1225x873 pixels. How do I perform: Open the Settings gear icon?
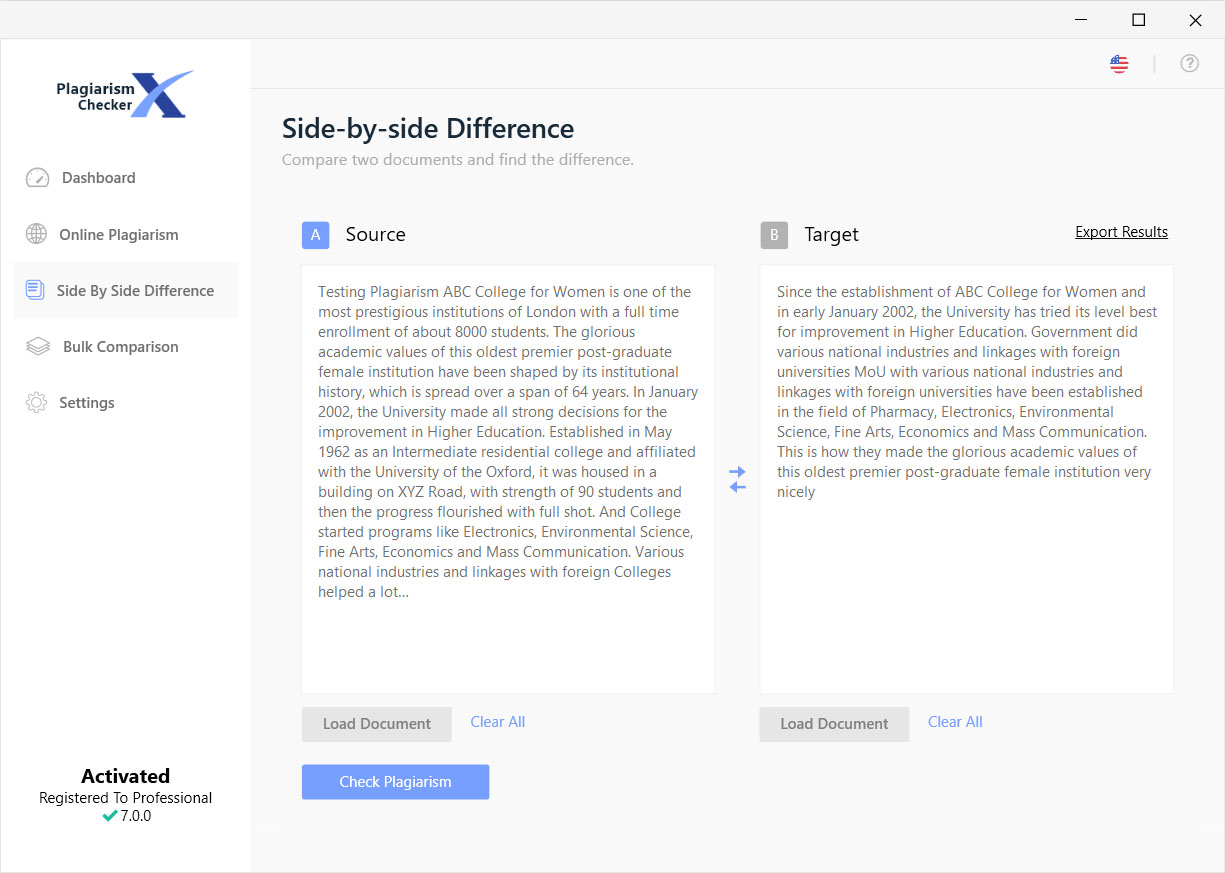coord(86,402)
